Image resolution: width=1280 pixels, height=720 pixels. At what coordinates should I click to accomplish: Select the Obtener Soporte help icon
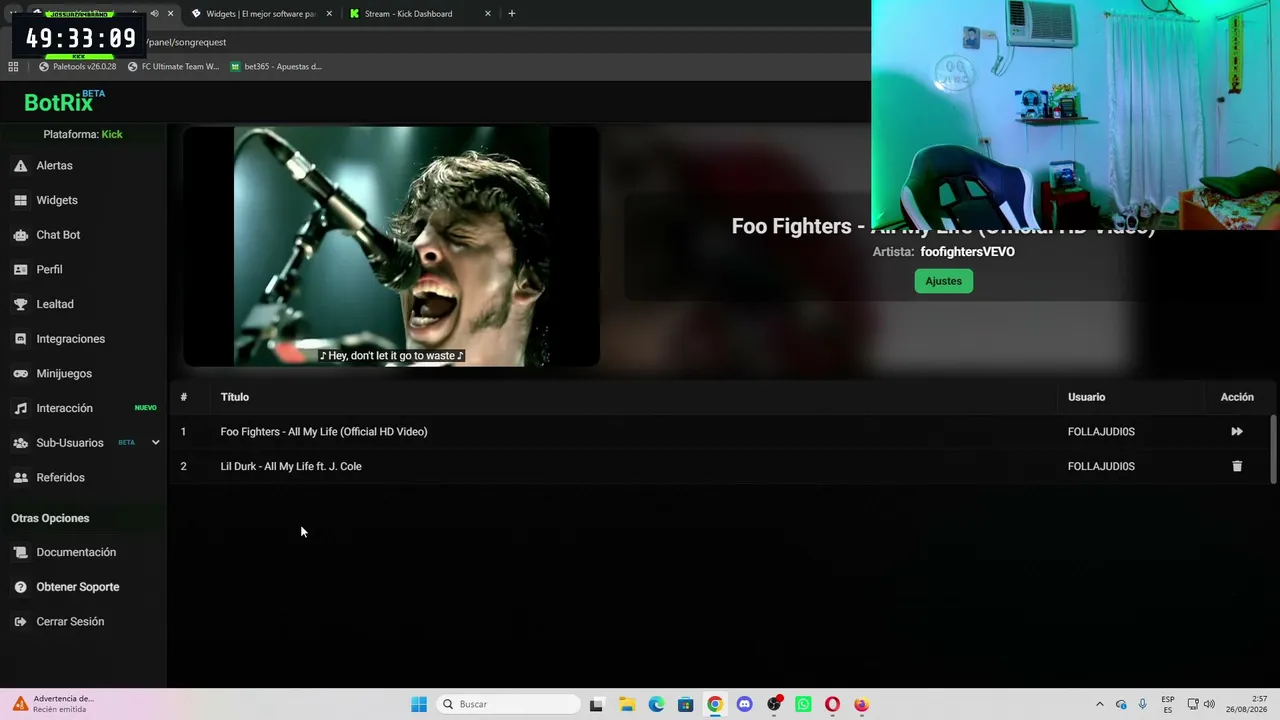point(20,587)
